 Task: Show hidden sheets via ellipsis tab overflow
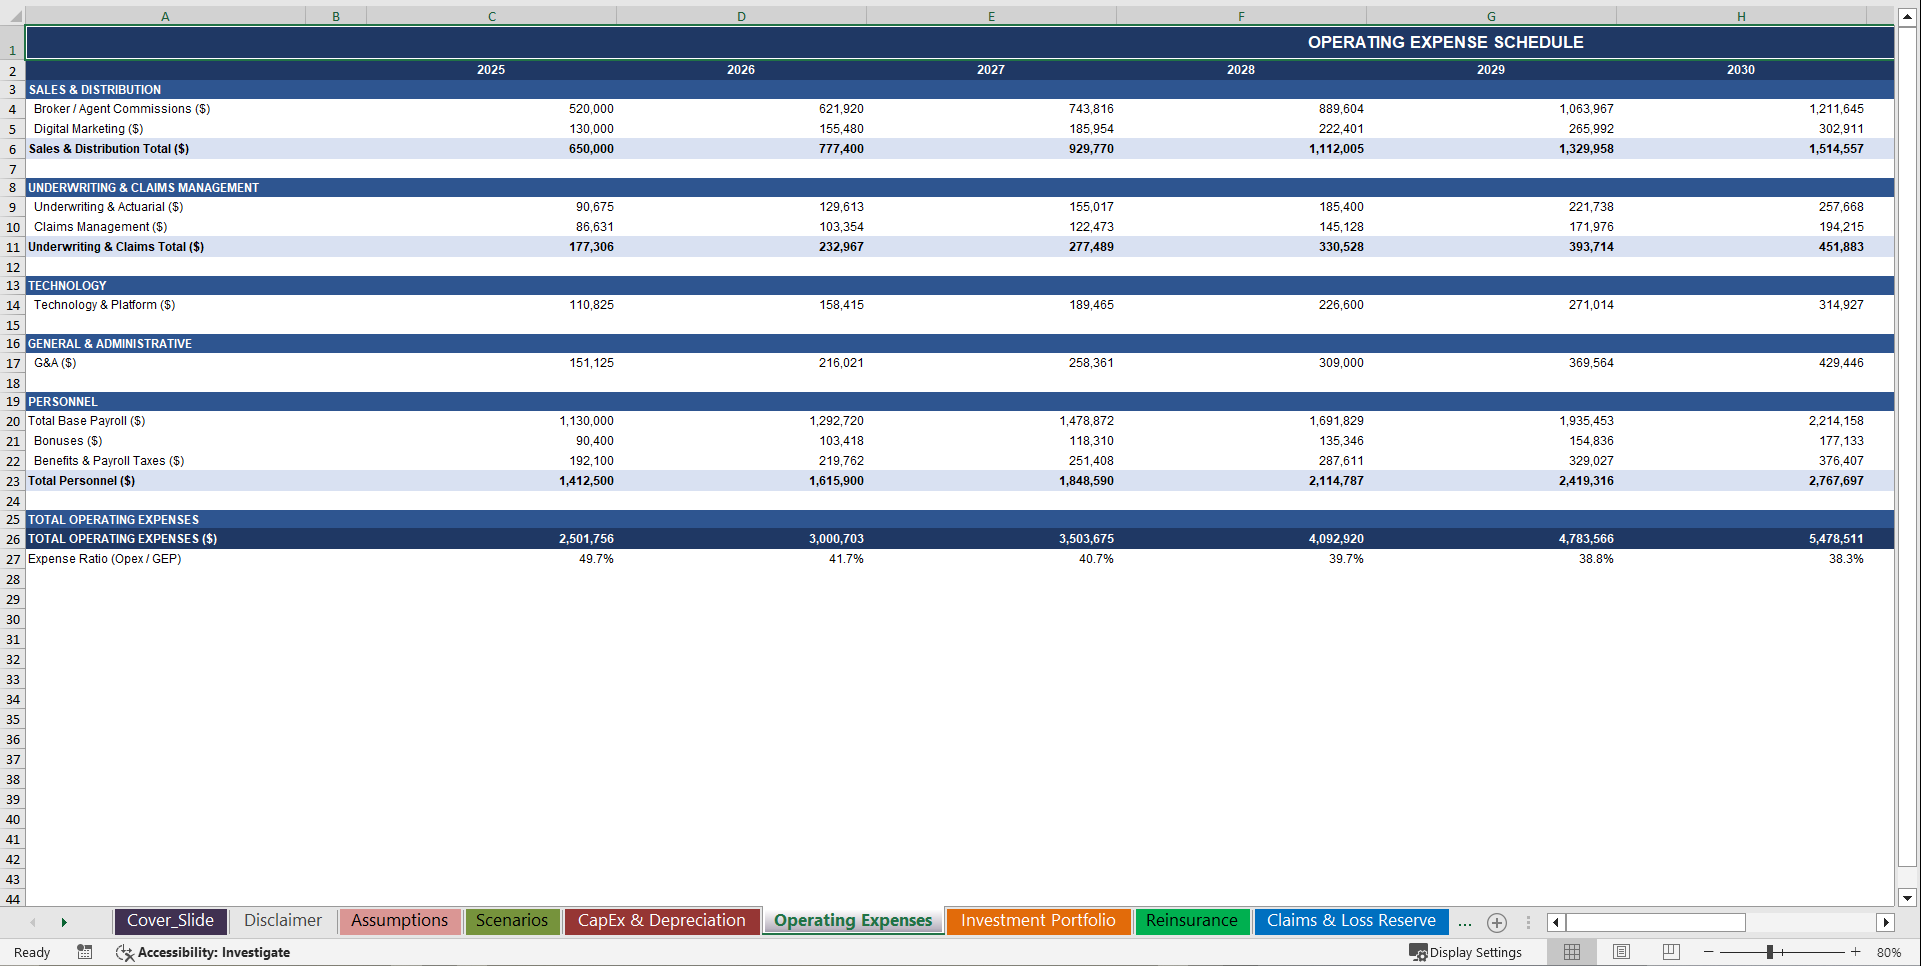[x=1465, y=922]
